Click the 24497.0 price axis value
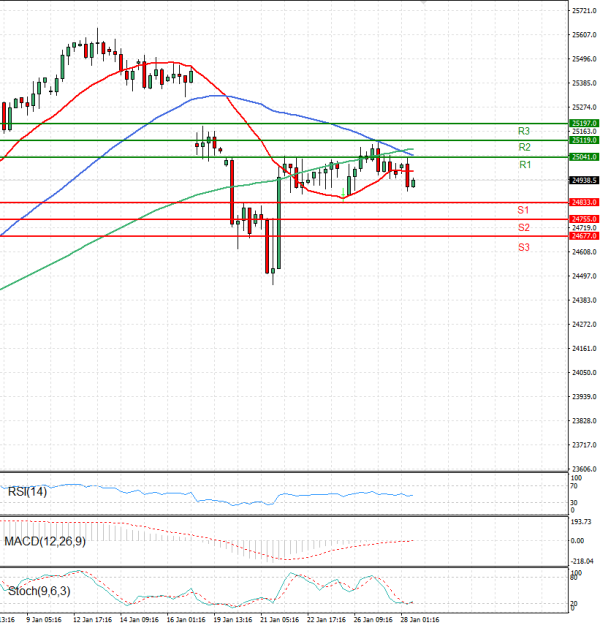This screenshot has height=628, width=600. 584,276
